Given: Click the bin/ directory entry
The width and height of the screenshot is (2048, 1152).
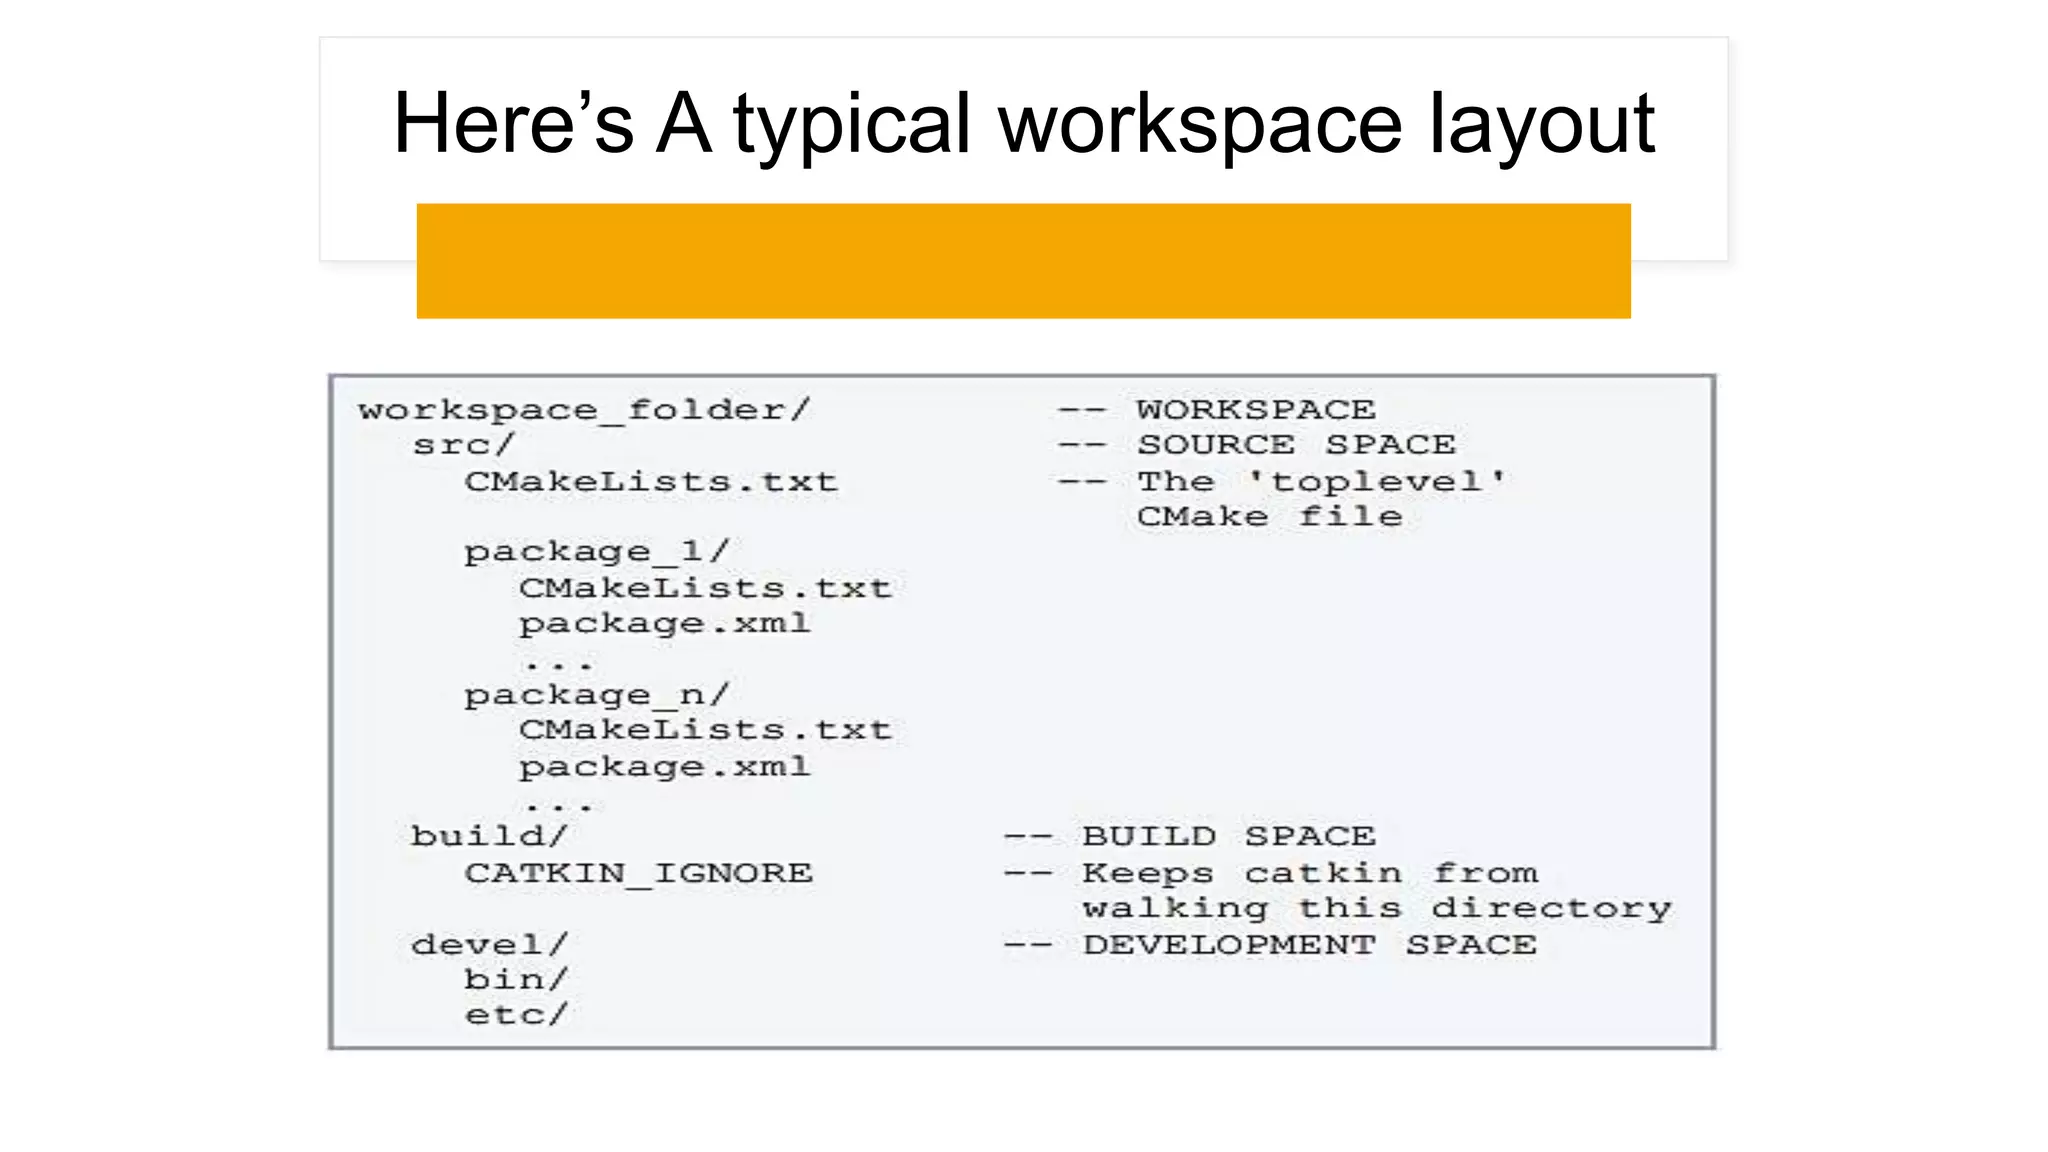Looking at the screenshot, I should [x=515, y=980].
